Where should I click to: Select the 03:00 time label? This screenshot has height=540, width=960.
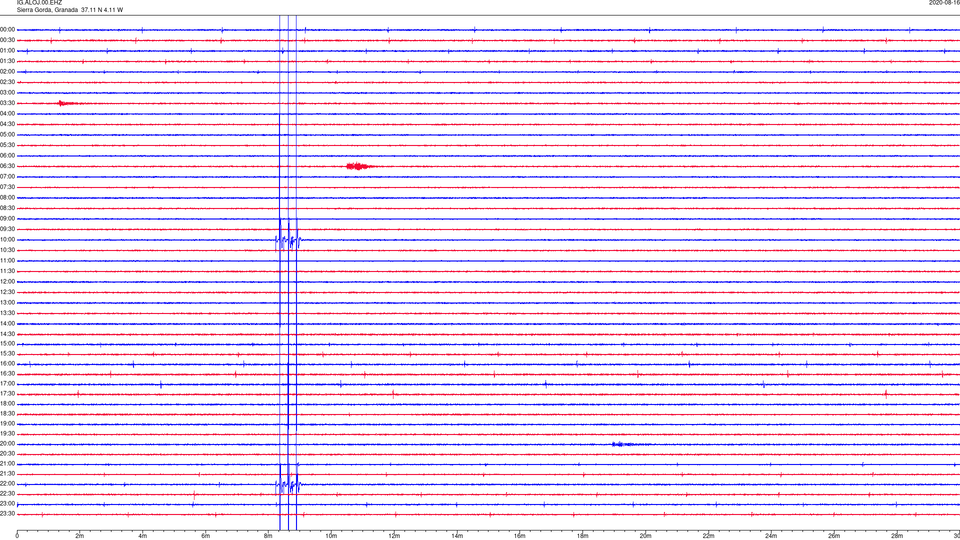click(x=7, y=92)
